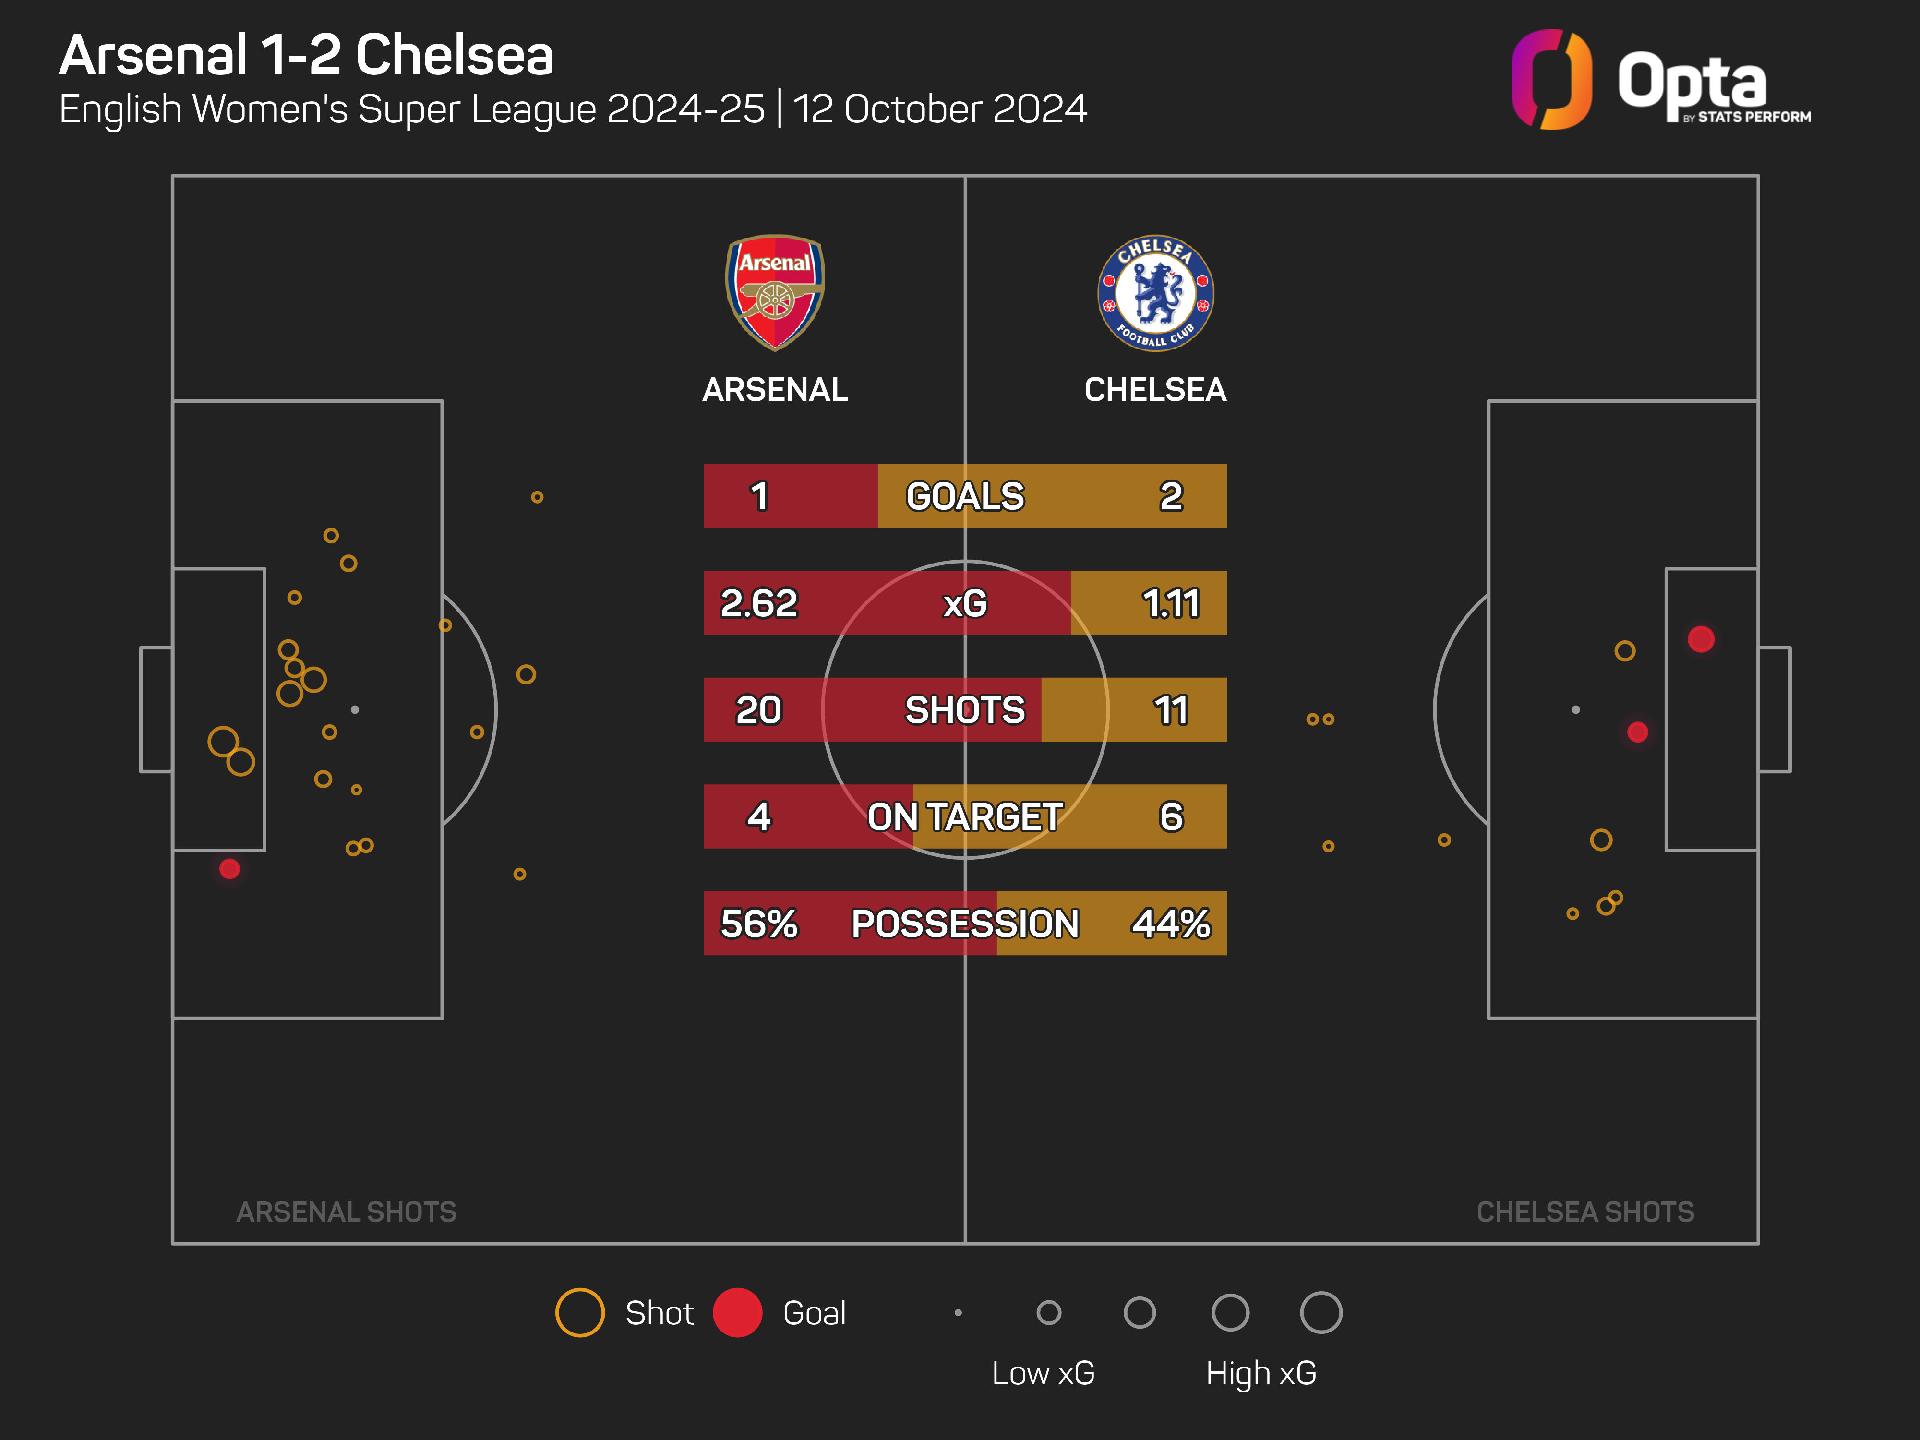Click the Opta logo in the header
The height and width of the screenshot is (1440, 1920).
[1660, 82]
